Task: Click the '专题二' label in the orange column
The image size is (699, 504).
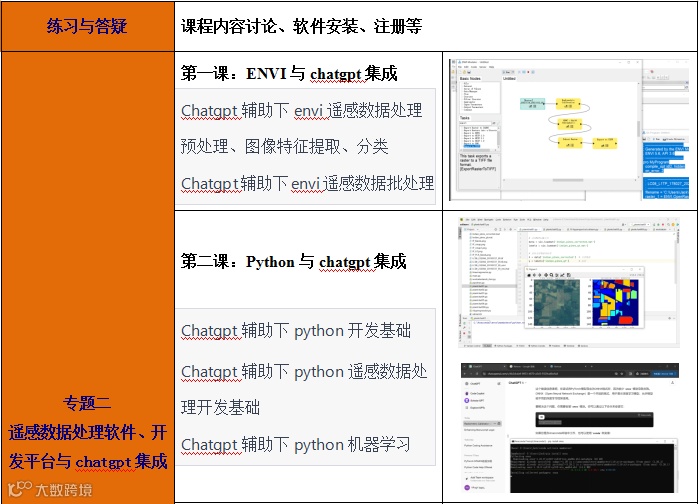Action: [x=87, y=403]
